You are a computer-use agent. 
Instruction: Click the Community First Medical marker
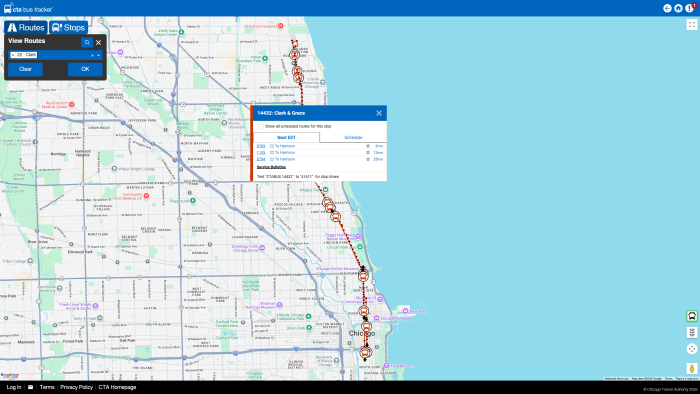146,196
